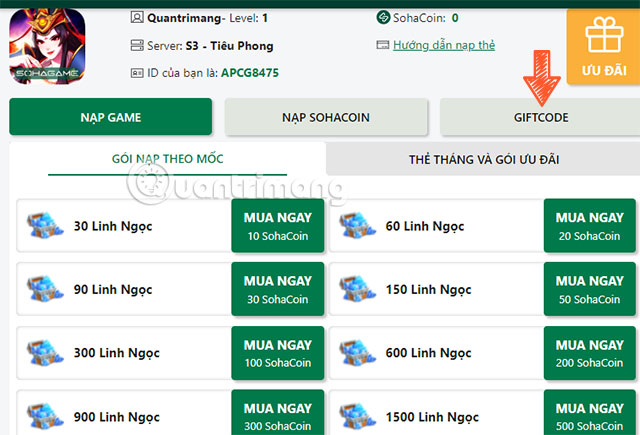Click the gem chest icon for 60 Linh Ngọc
640x435 pixels.
tap(357, 225)
